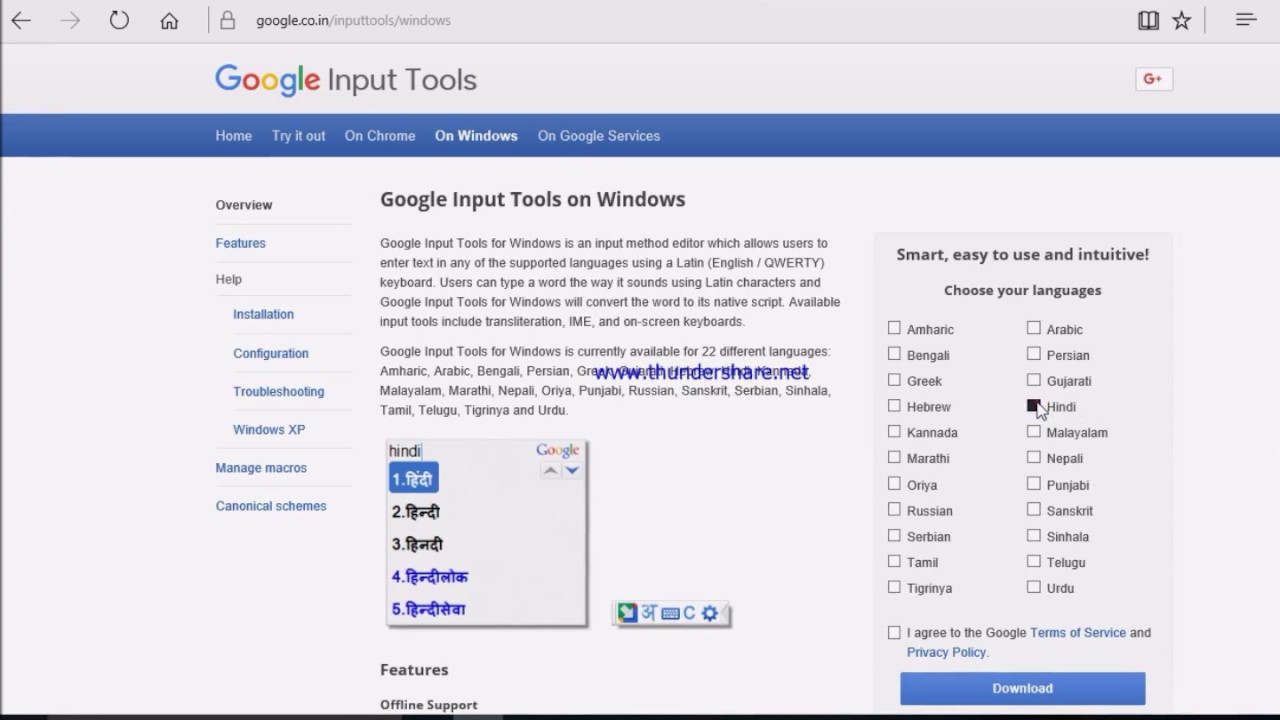Go to On Google Services tab
1280x720 pixels.
tap(599, 136)
